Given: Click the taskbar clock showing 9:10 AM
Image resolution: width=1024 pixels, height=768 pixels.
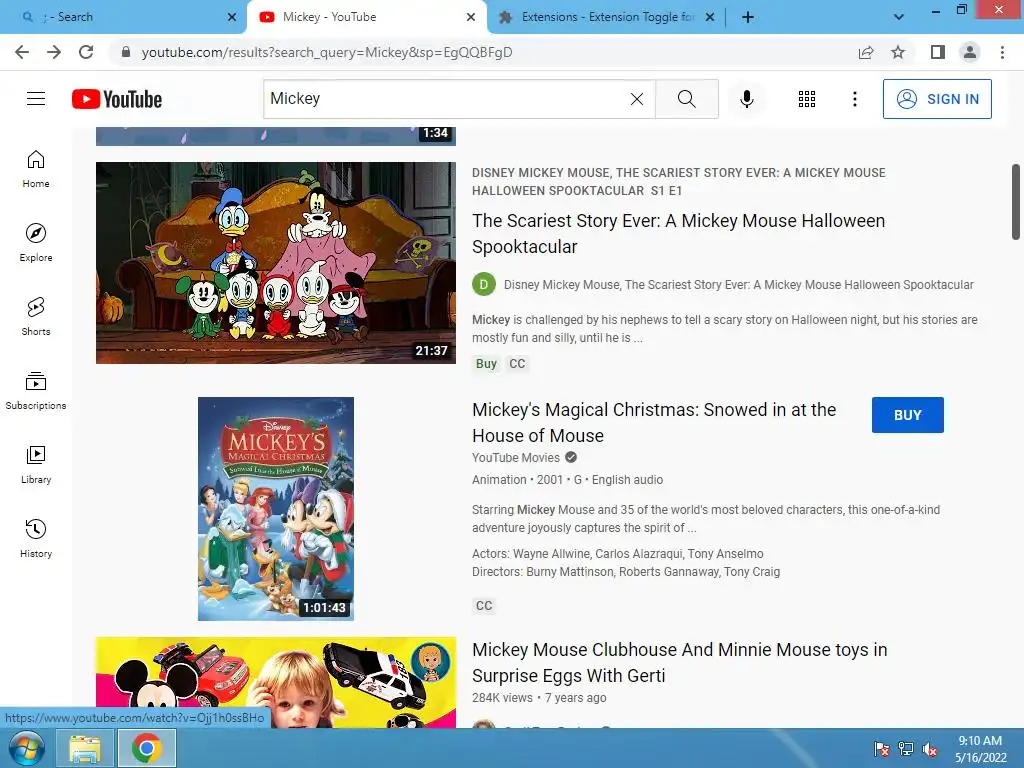Looking at the screenshot, I should [980, 749].
